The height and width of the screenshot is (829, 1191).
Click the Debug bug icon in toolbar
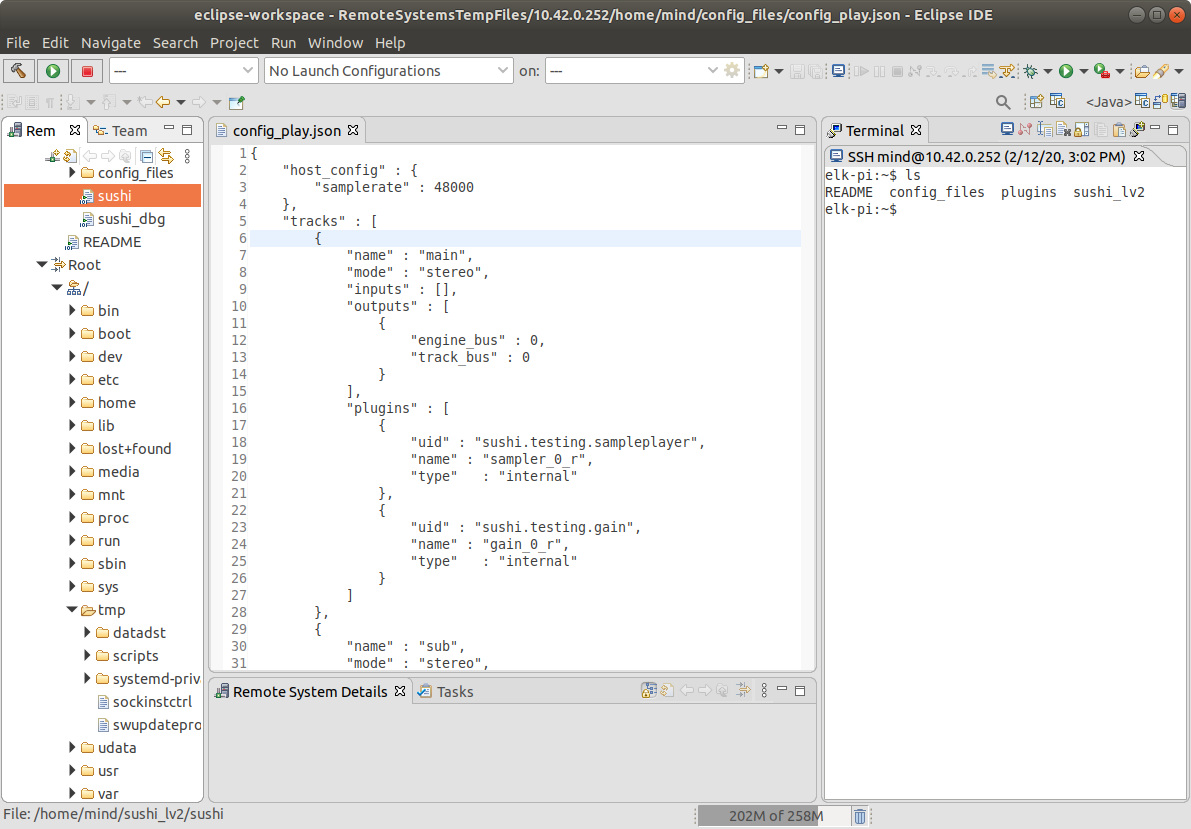point(1030,71)
